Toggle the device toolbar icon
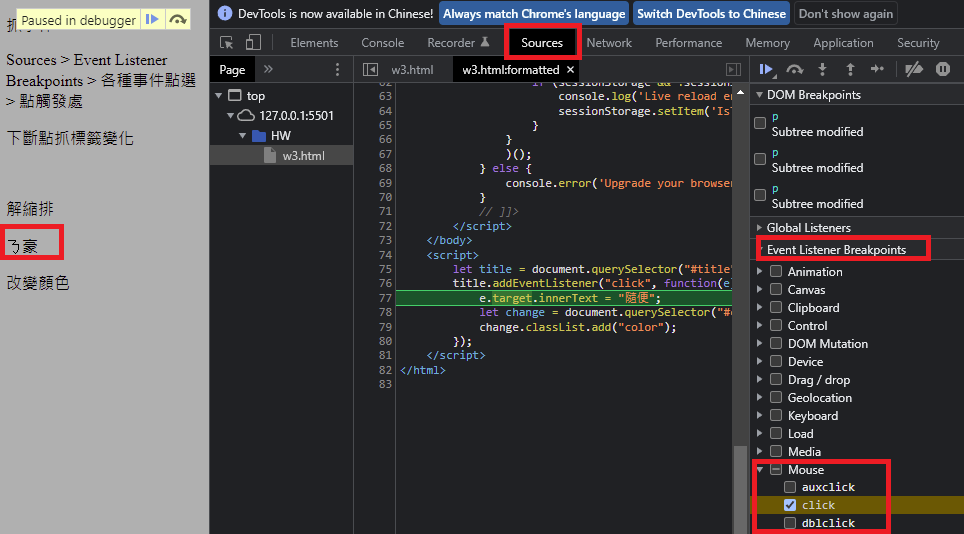Viewport: 964px width, 534px height. click(x=253, y=42)
